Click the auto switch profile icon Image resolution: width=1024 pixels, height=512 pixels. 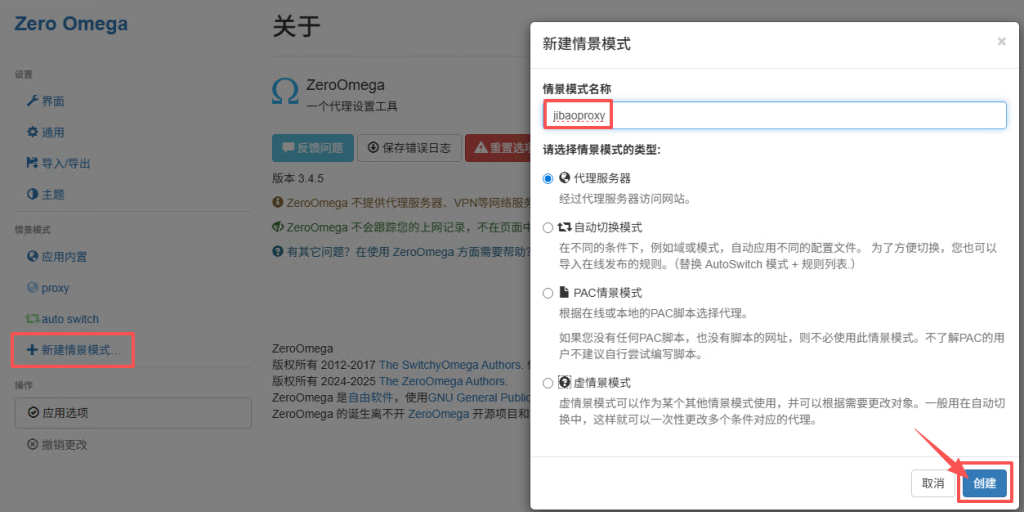pyautogui.click(x=32, y=319)
